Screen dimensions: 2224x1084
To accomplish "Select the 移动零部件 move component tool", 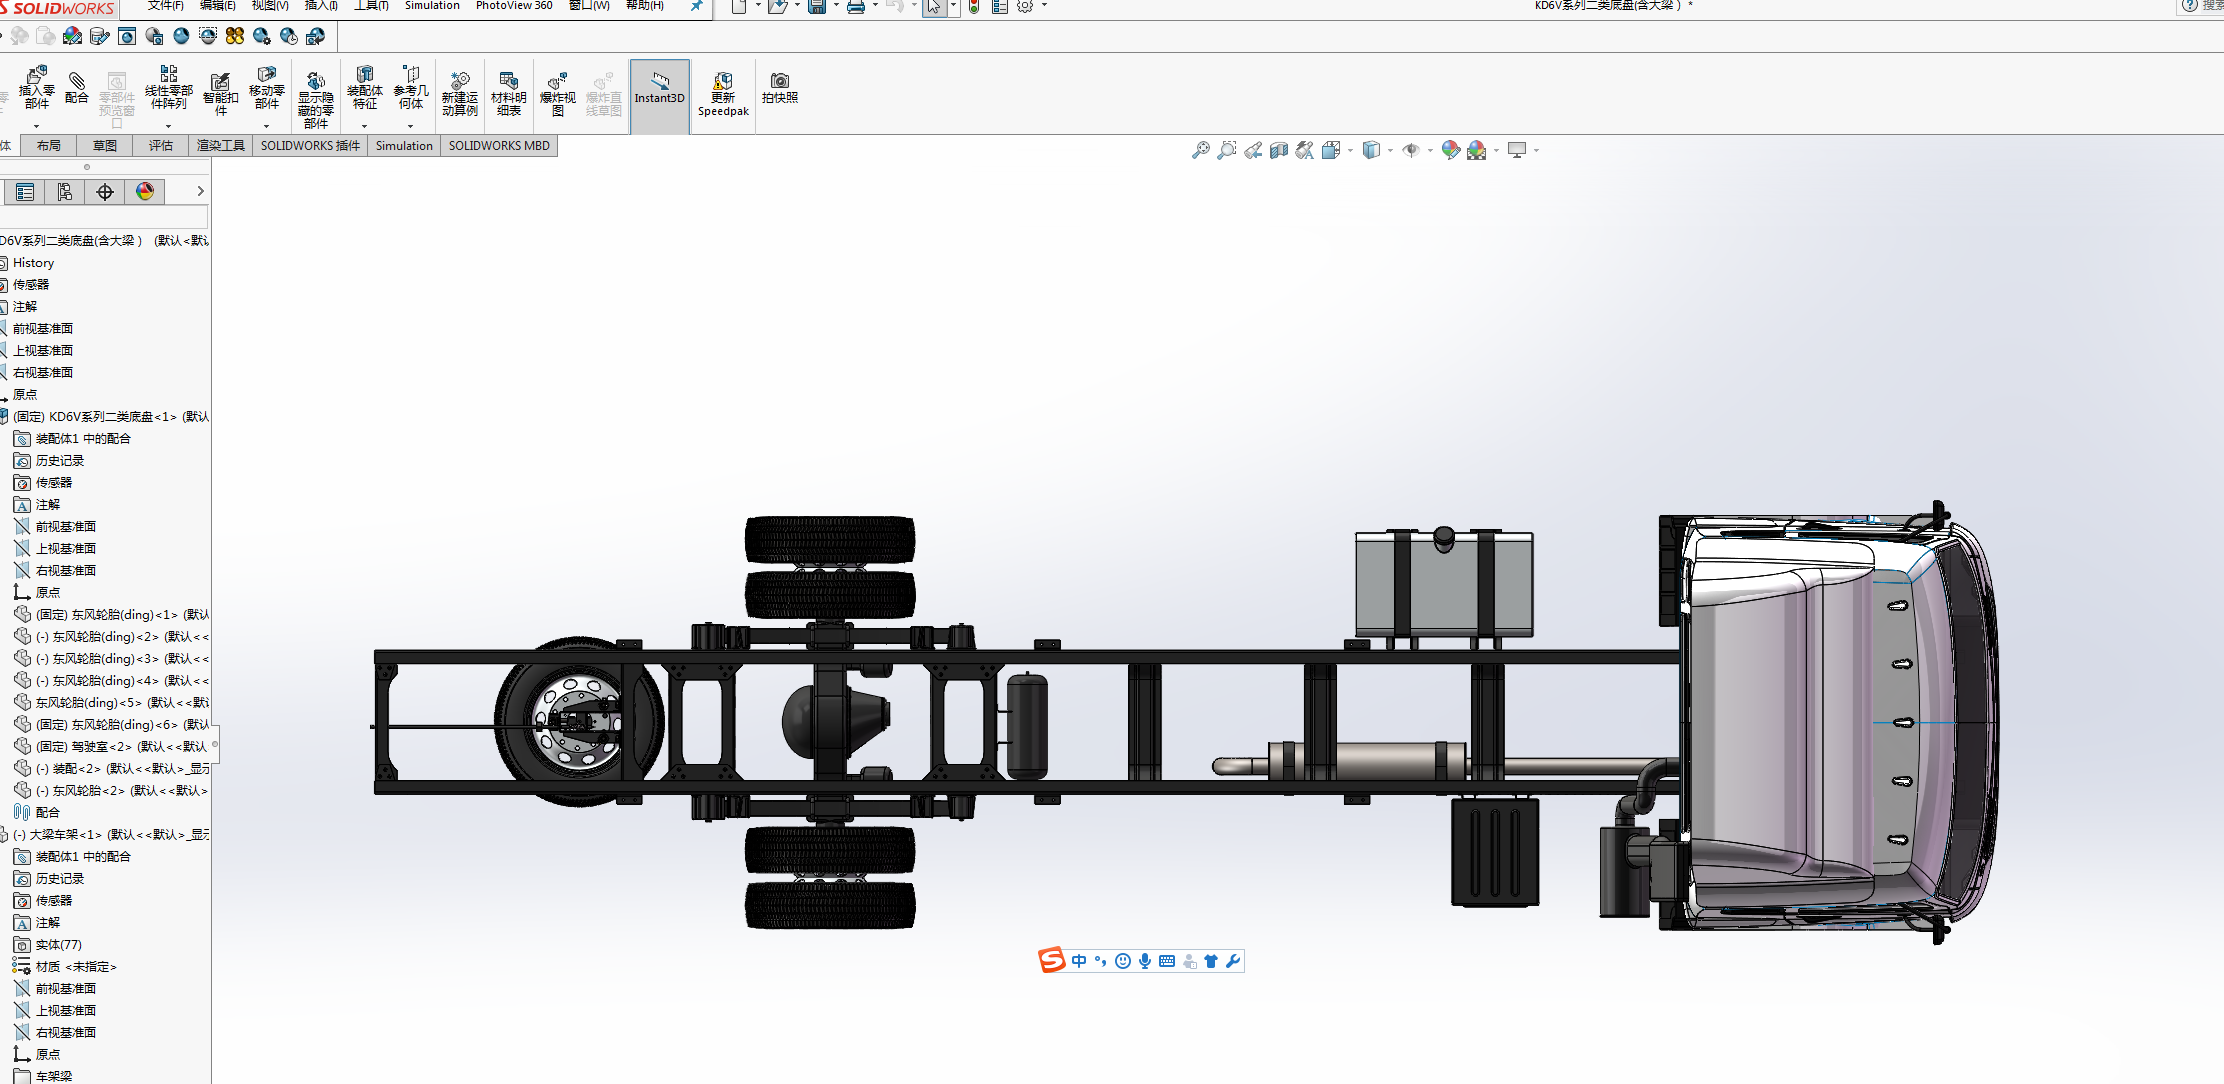I will coord(266,87).
